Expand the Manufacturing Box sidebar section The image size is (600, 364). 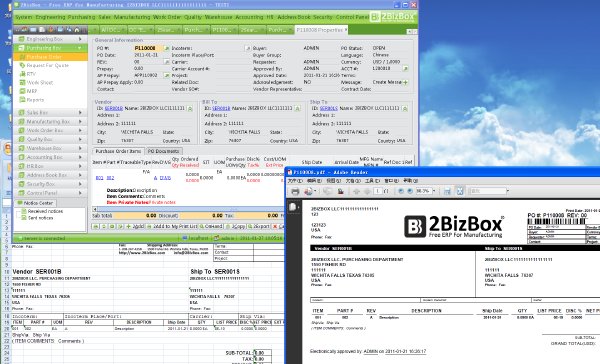[x=51, y=121]
